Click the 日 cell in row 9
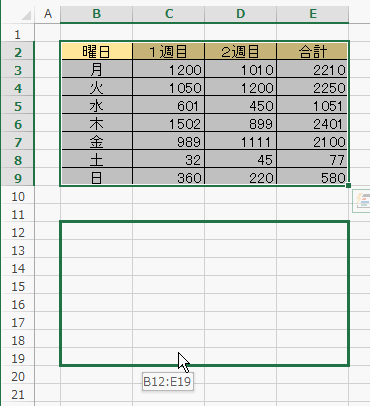Image resolution: width=370 pixels, height=406 pixels. (x=97, y=177)
